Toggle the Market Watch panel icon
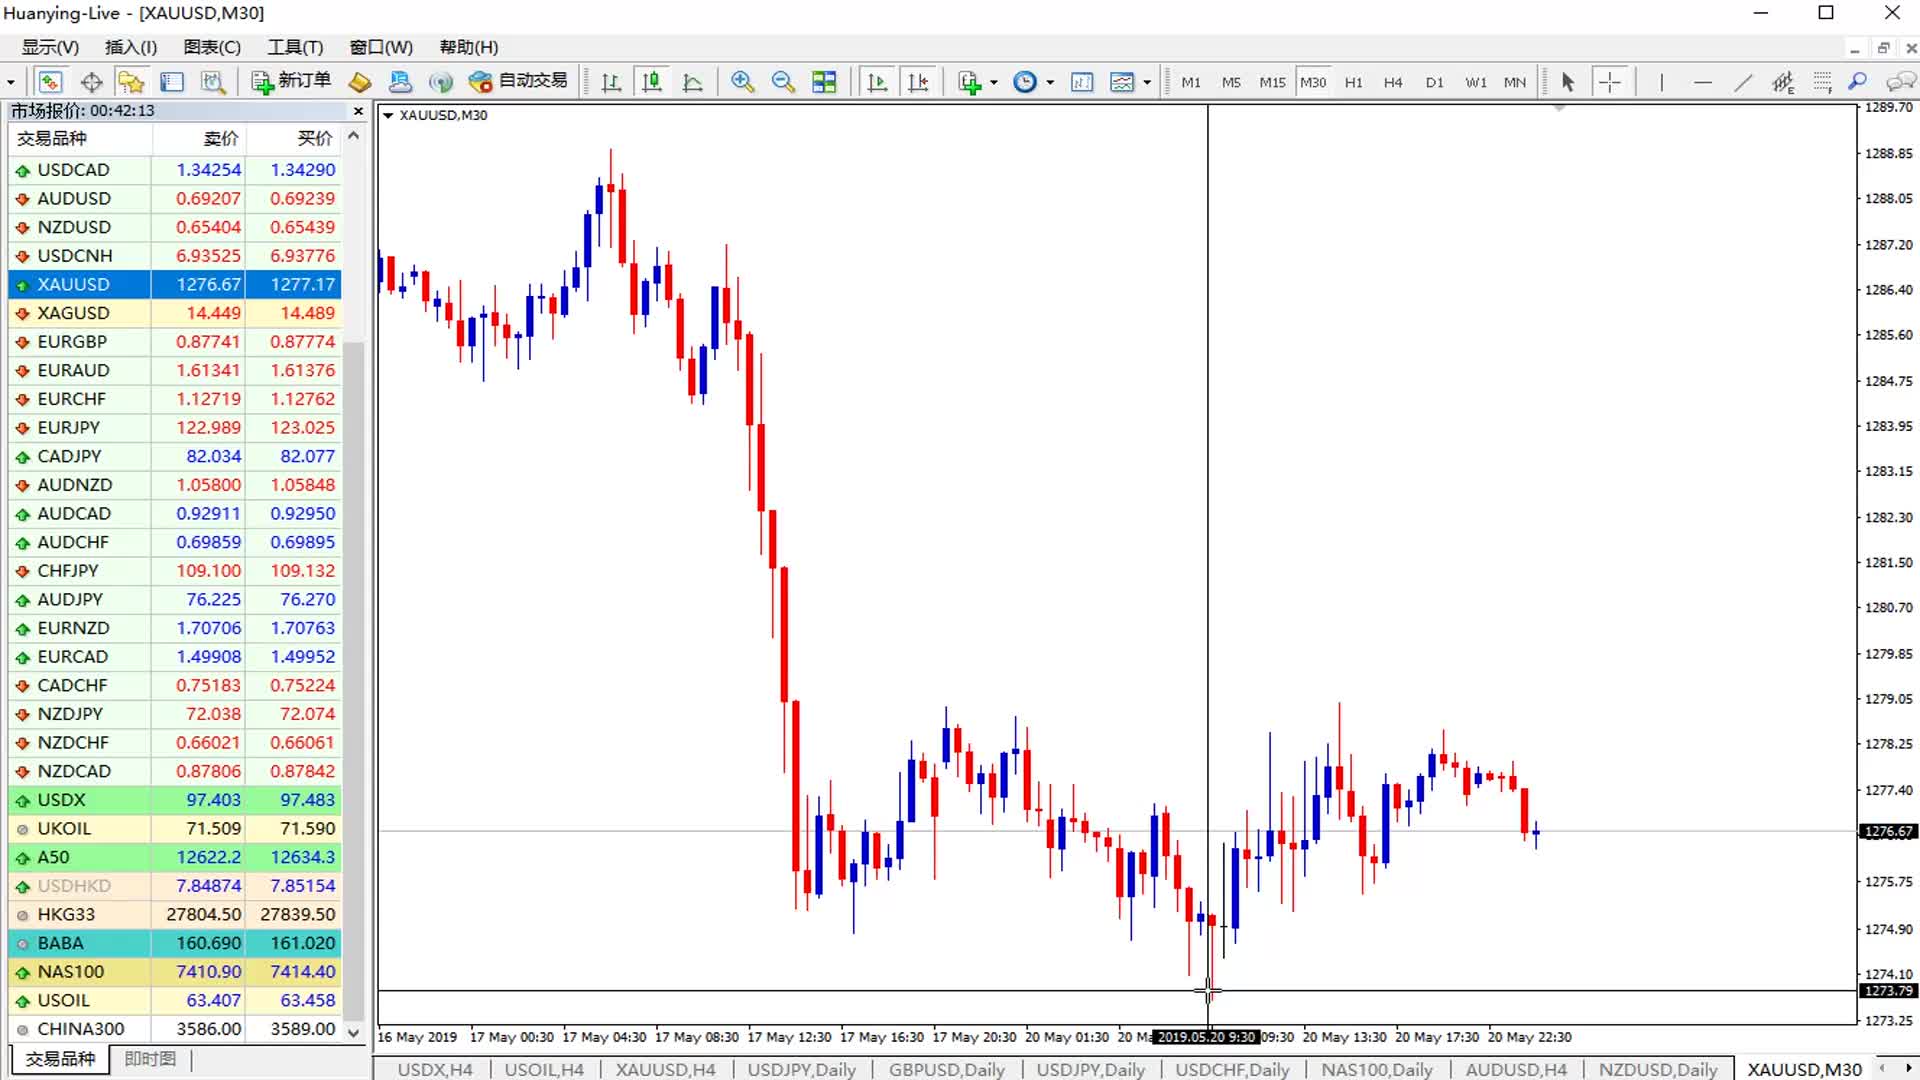This screenshot has width=1920, height=1080. pyautogui.click(x=50, y=82)
